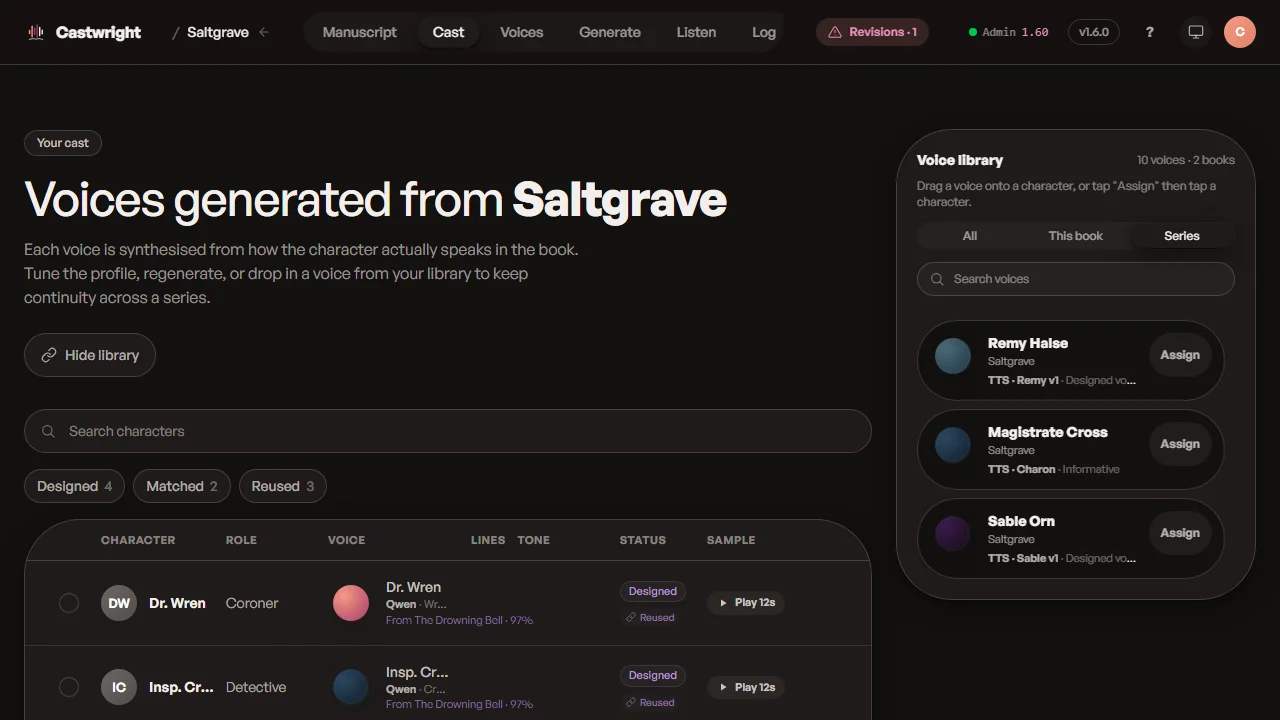Screen dimensions: 1280x720
Task: Click the Magistrate Cross voice name
Action: click(1048, 432)
